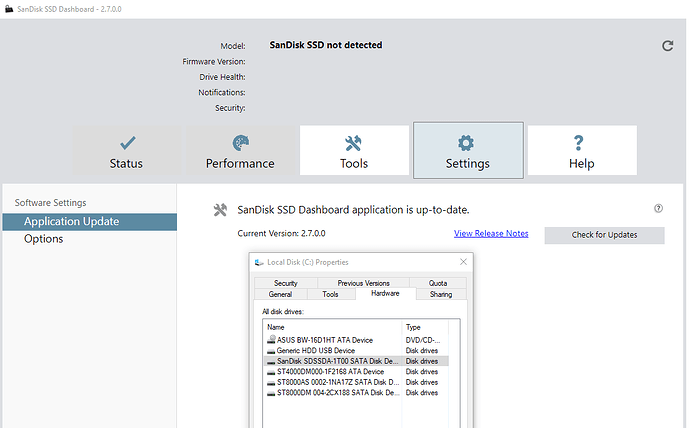
Task: Click the Settings gear icon
Action: (x=466, y=143)
